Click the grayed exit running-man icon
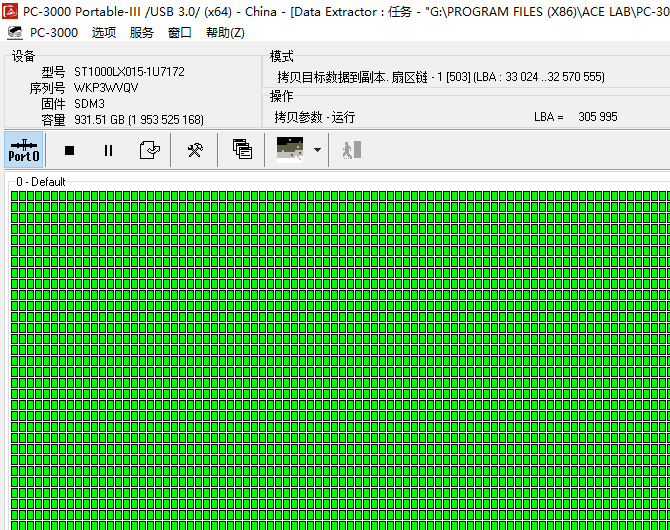670x530 pixels. pyautogui.click(x=352, y=150)
